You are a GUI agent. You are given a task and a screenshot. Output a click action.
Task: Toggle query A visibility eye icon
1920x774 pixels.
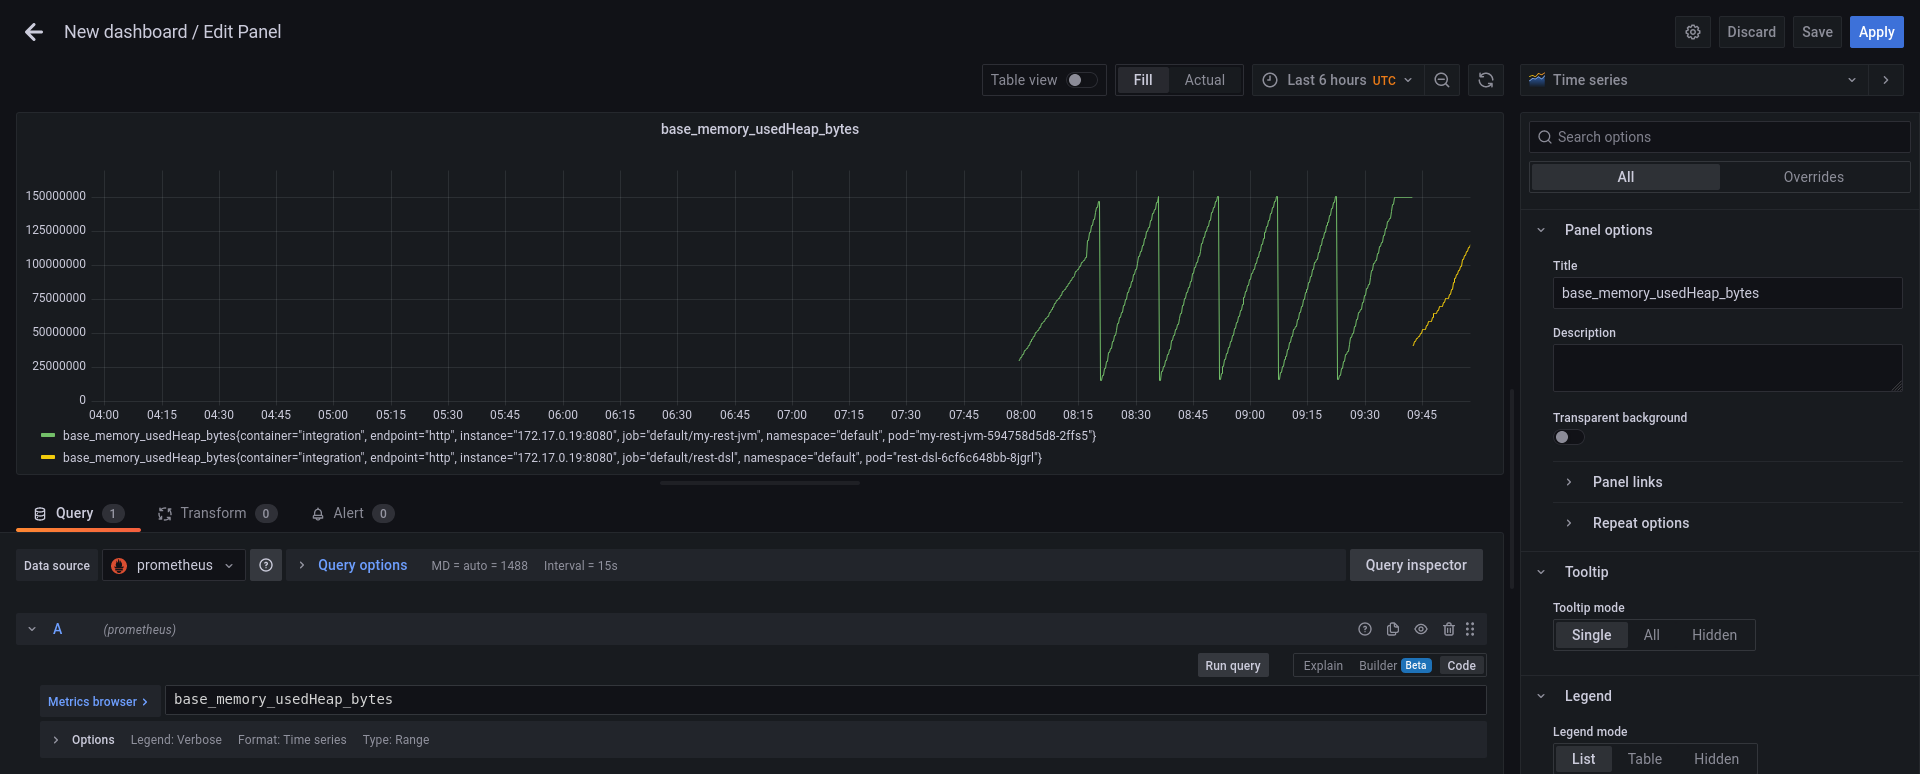[1421, 629]
